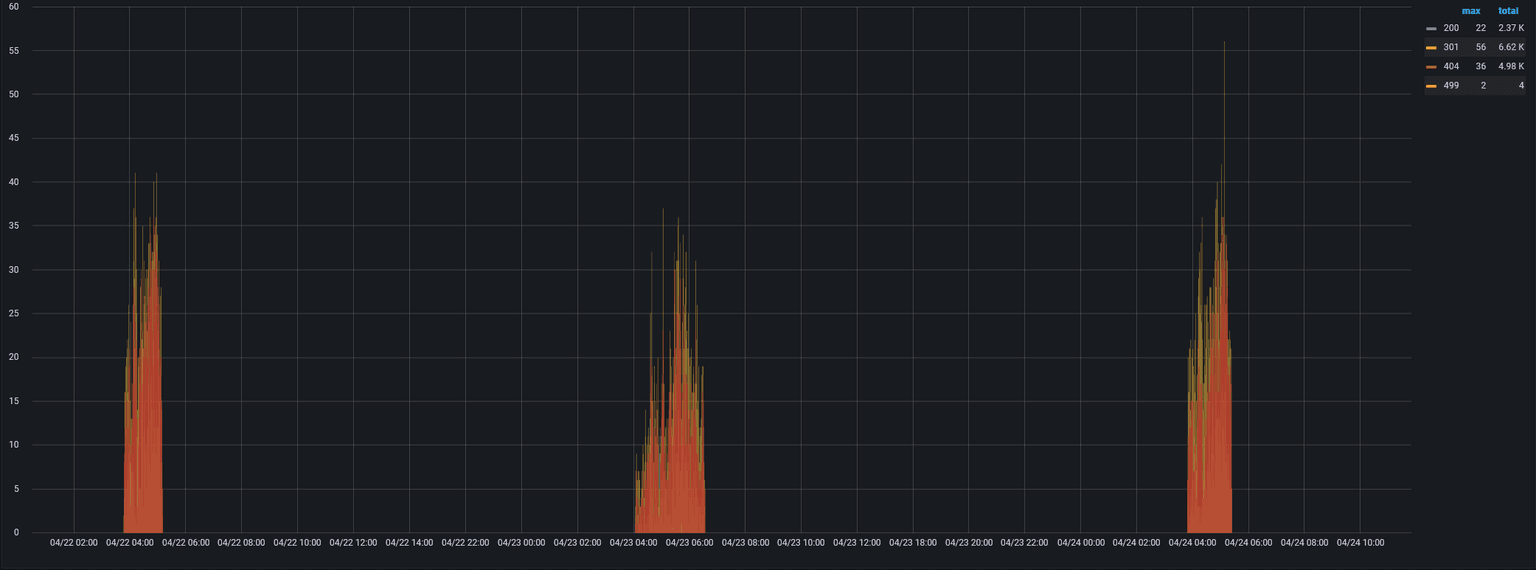Viewport: 1536px width, 570px height.
Task: Sort the legend by max column
Action: 1470,11
